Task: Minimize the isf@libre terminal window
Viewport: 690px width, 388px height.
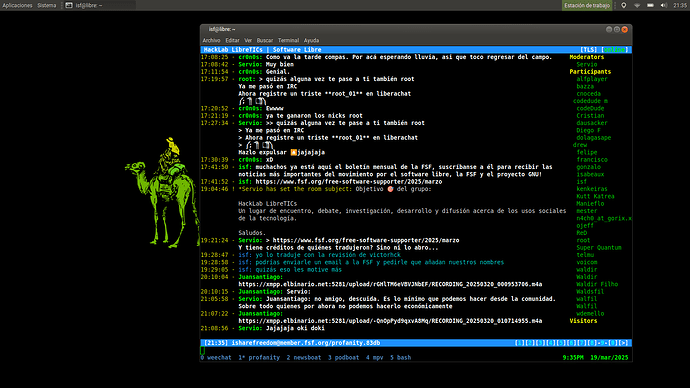Action: pyautogui.click(x=609, y=29)
